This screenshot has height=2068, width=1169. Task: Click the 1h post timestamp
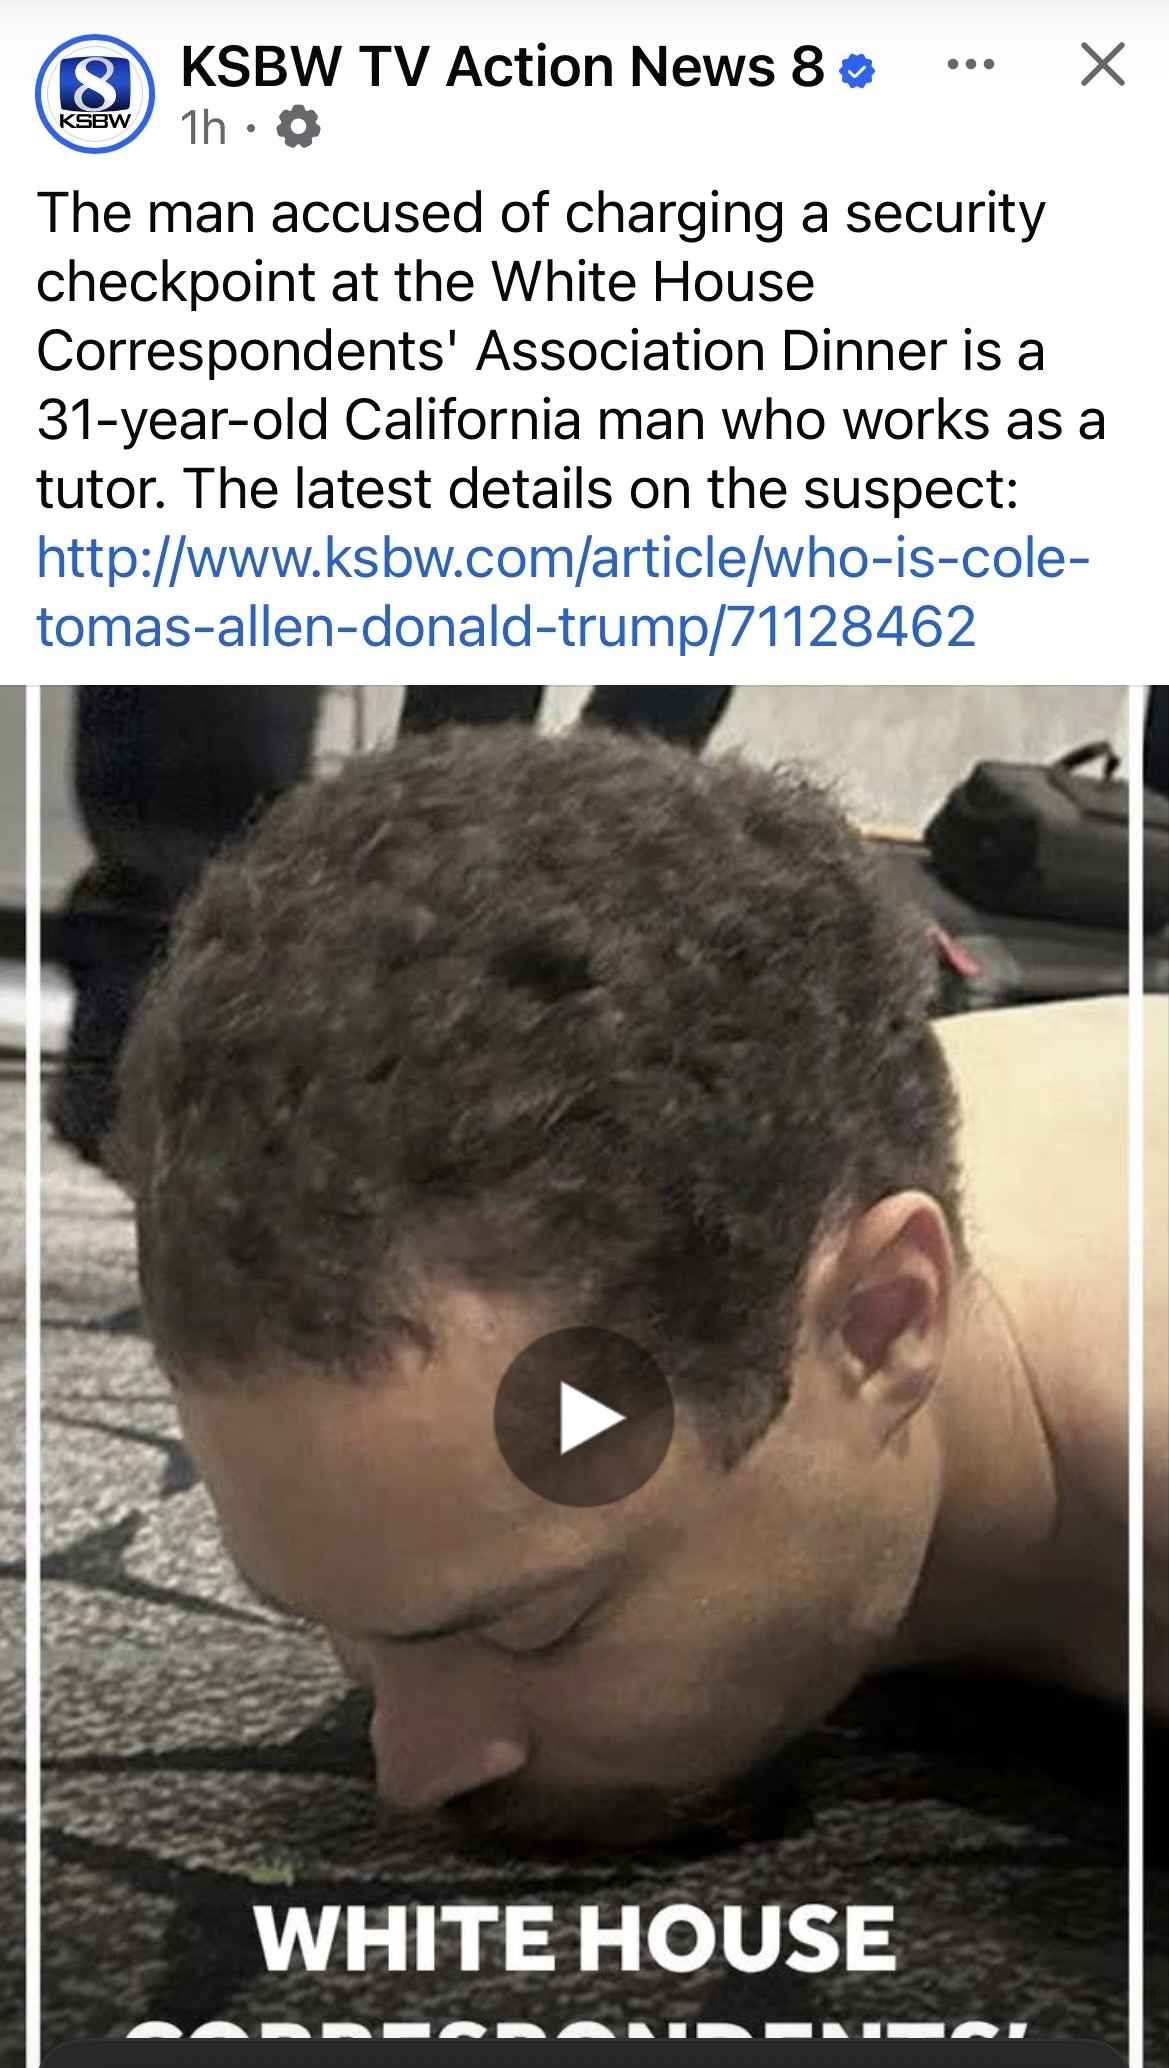pyautogui.click(x=203, y=128)
